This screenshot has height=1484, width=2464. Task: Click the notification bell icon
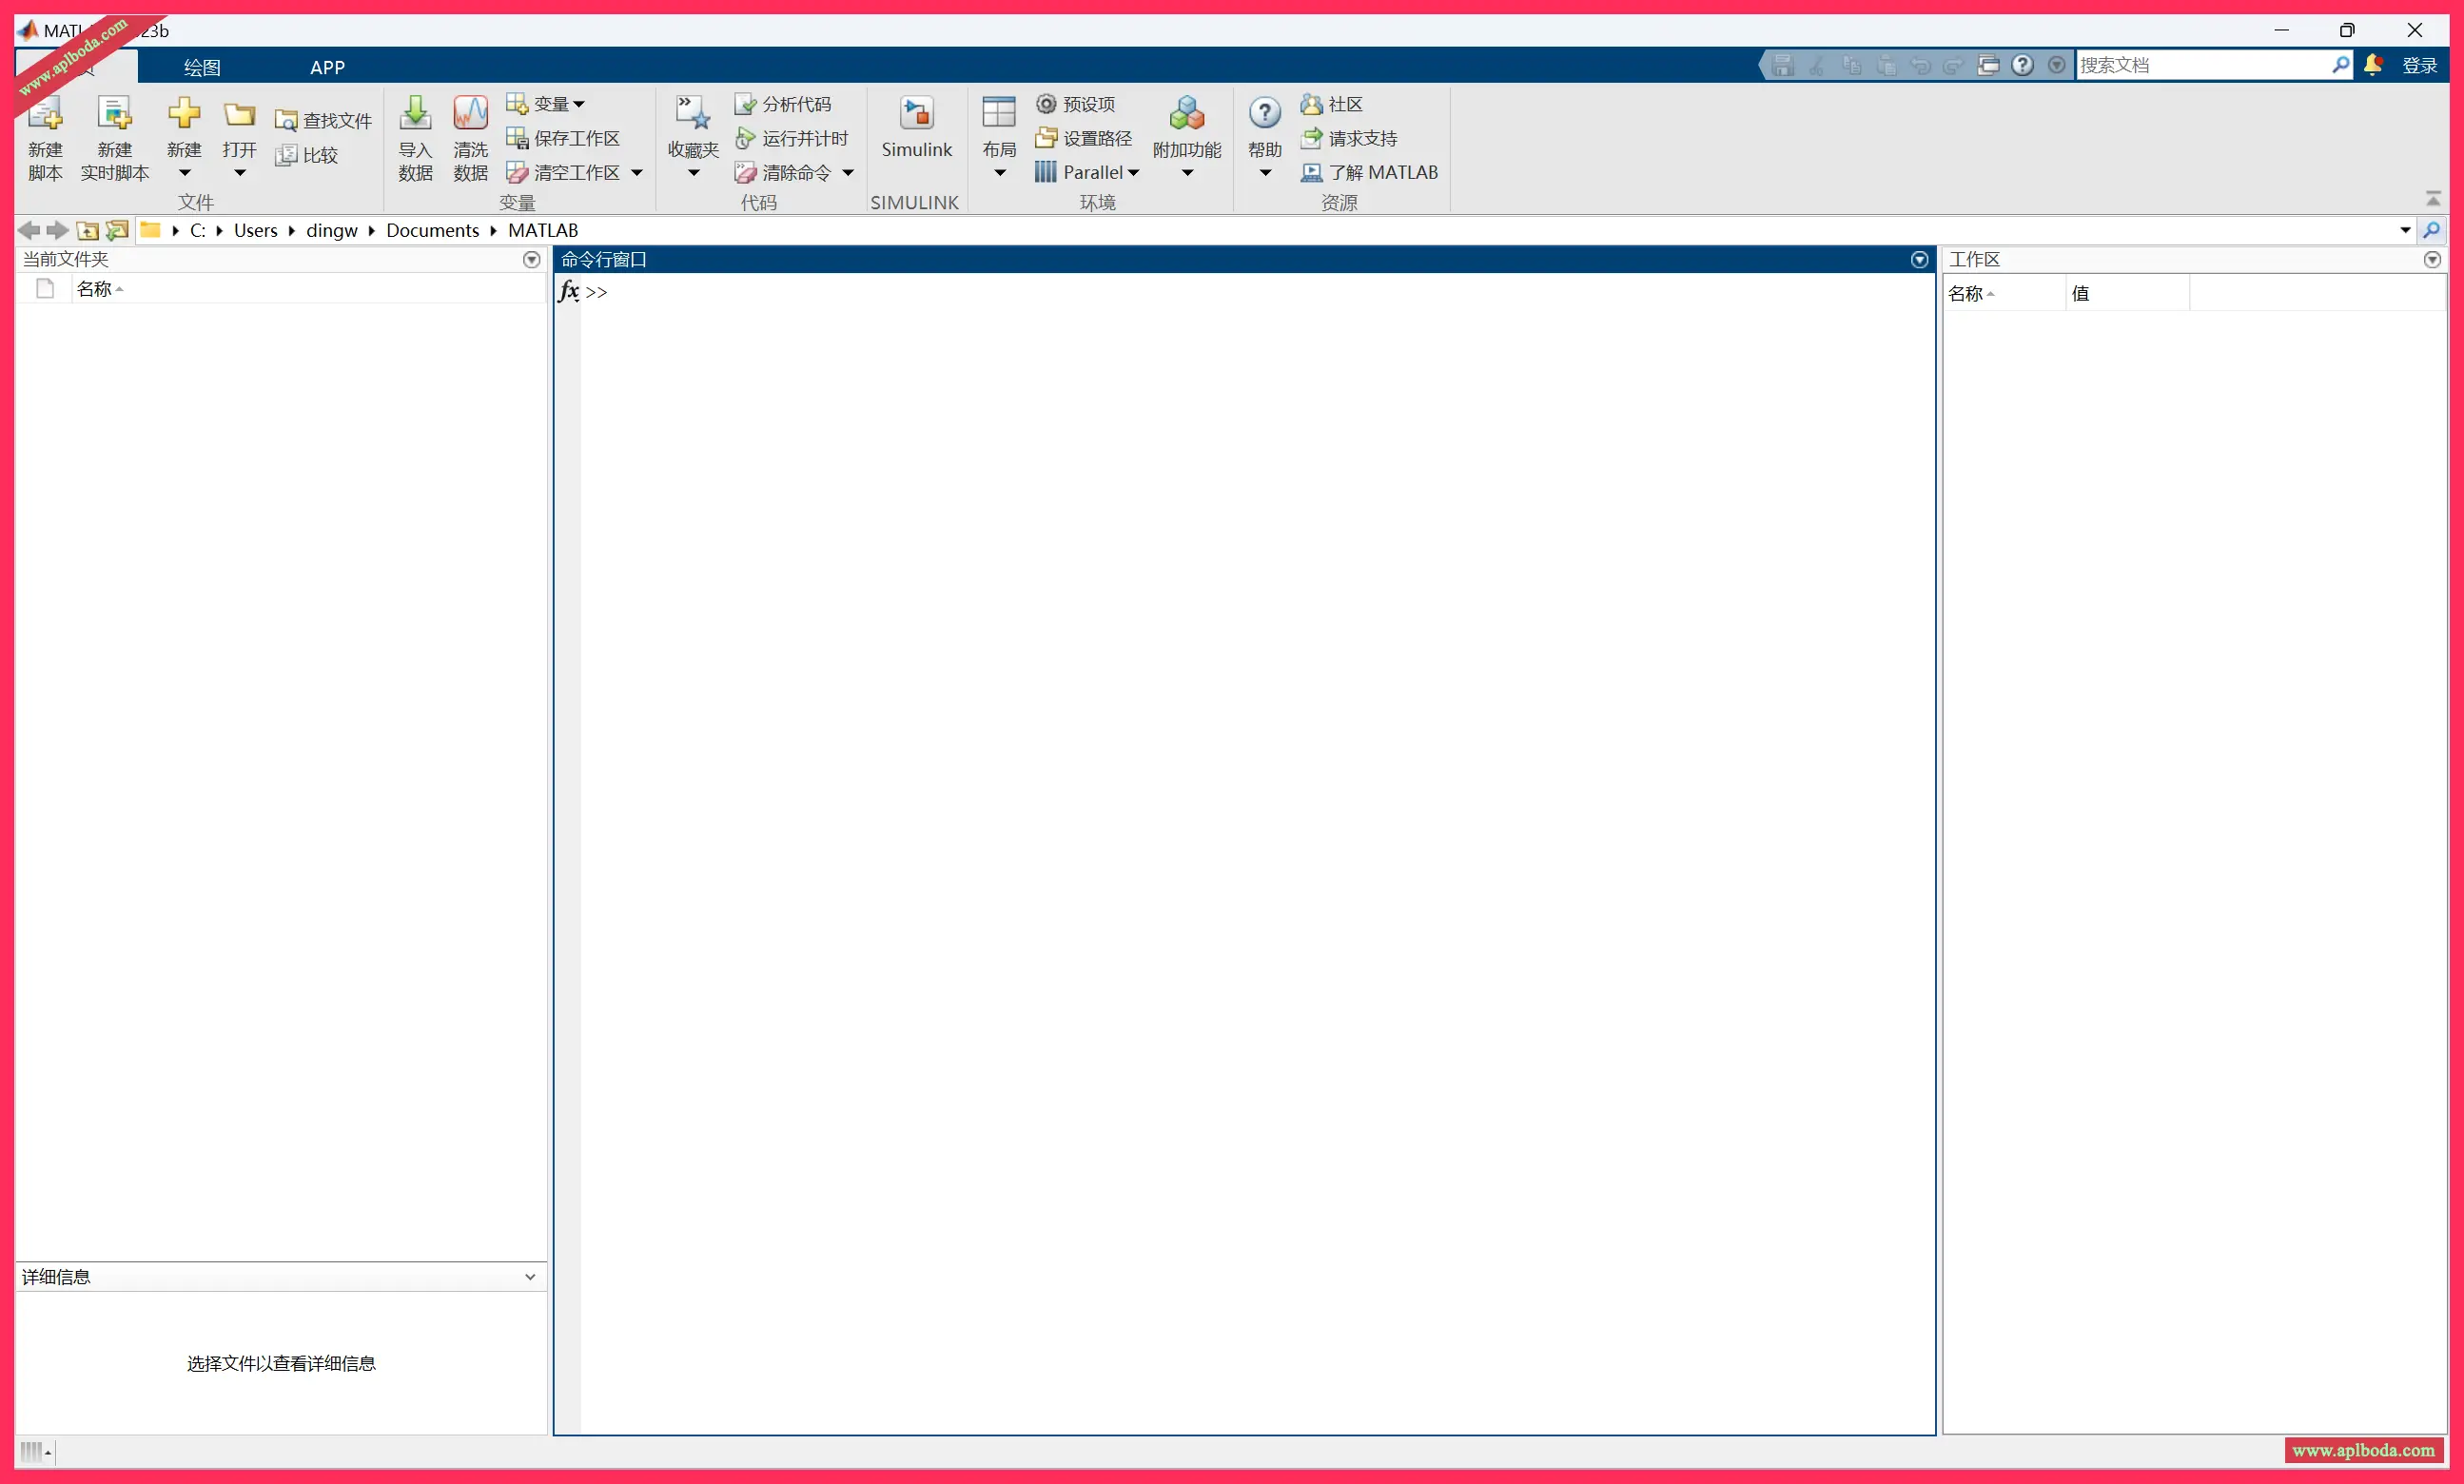[2372, 65]
